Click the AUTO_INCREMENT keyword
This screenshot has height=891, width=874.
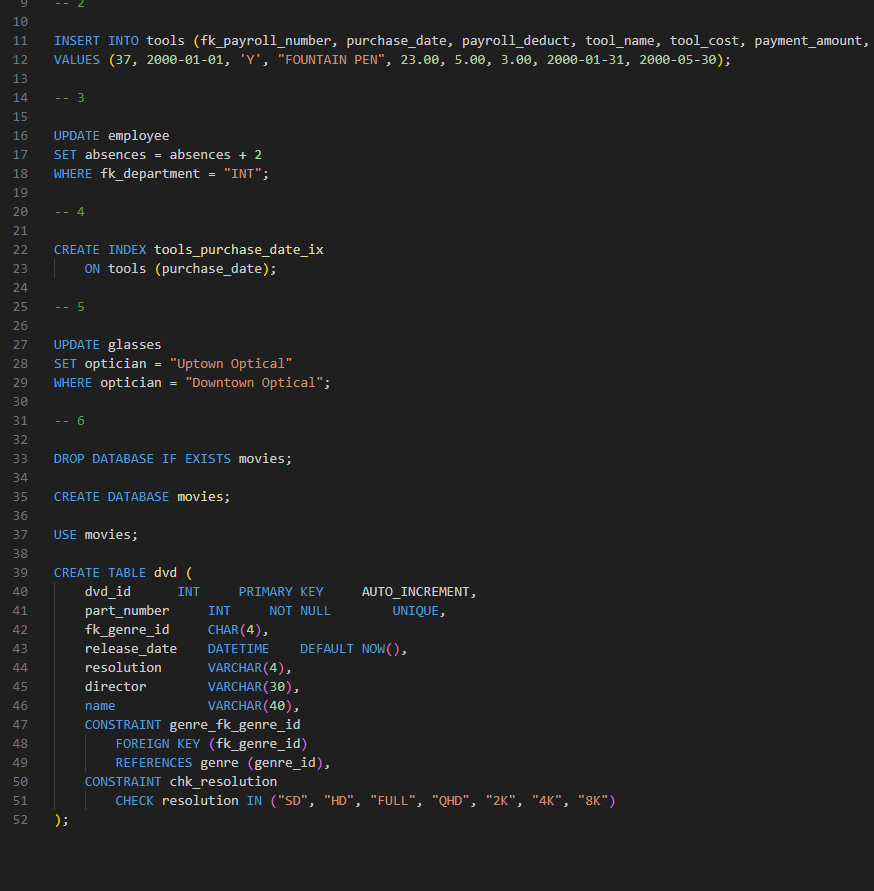click(x=418, y=591)
